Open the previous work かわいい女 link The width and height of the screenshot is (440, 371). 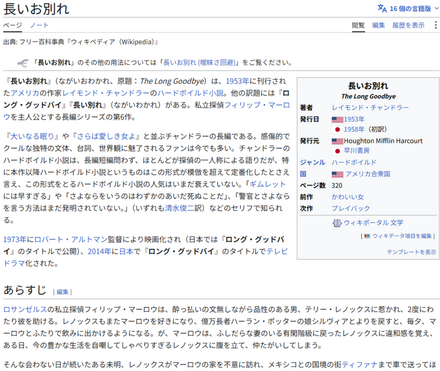[x=347, y=197]
